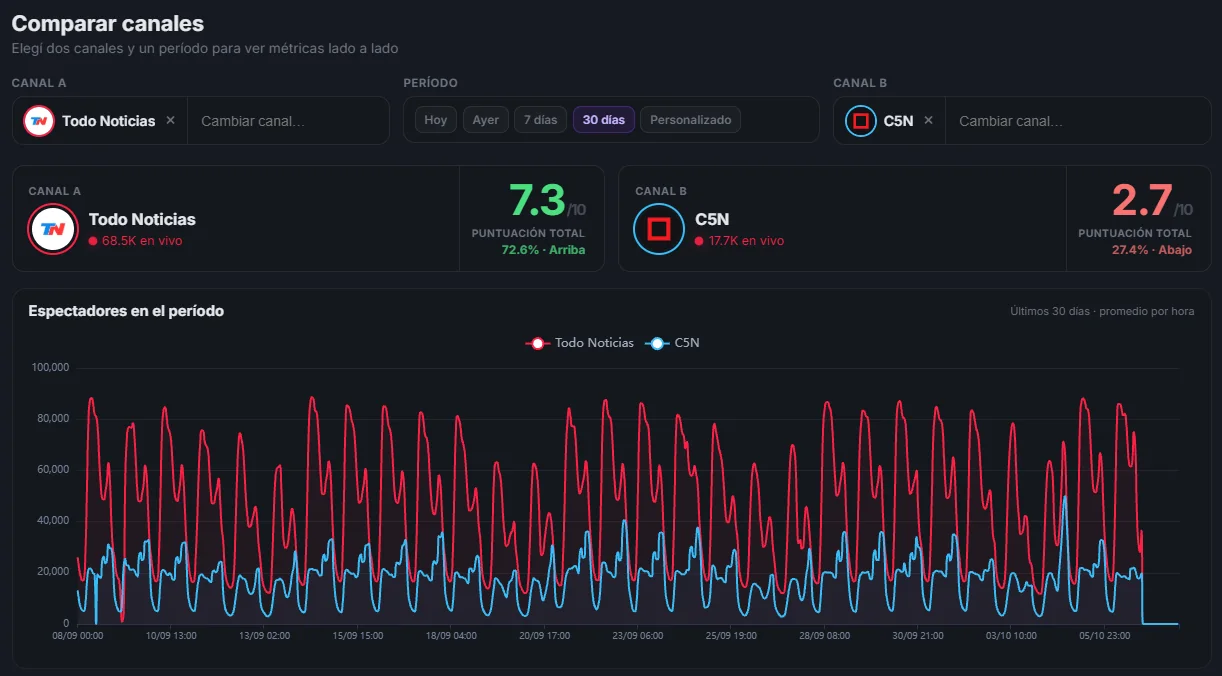Click the 72.6% · Arriba label
1222x676 pixels.
point(543,250)
